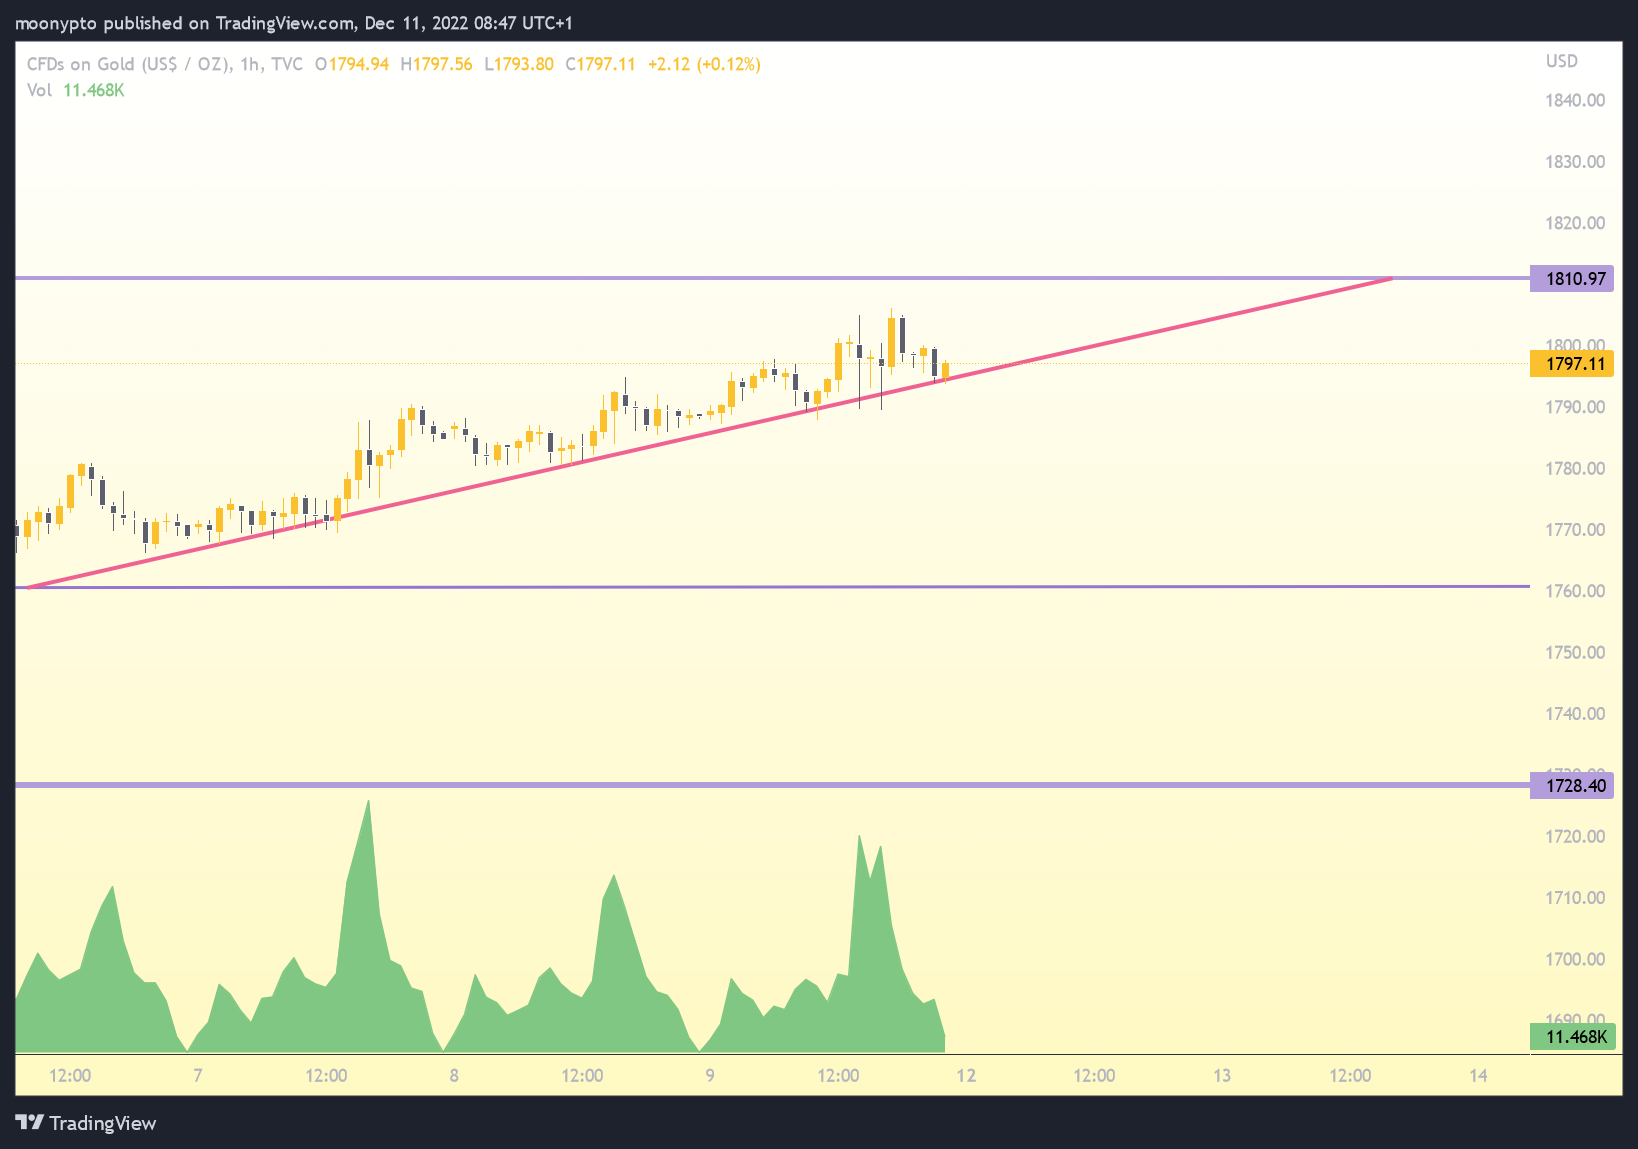1638x1149 pixels.
Task: Click the date 13 on time axis
Action: pos(1222,1076)
